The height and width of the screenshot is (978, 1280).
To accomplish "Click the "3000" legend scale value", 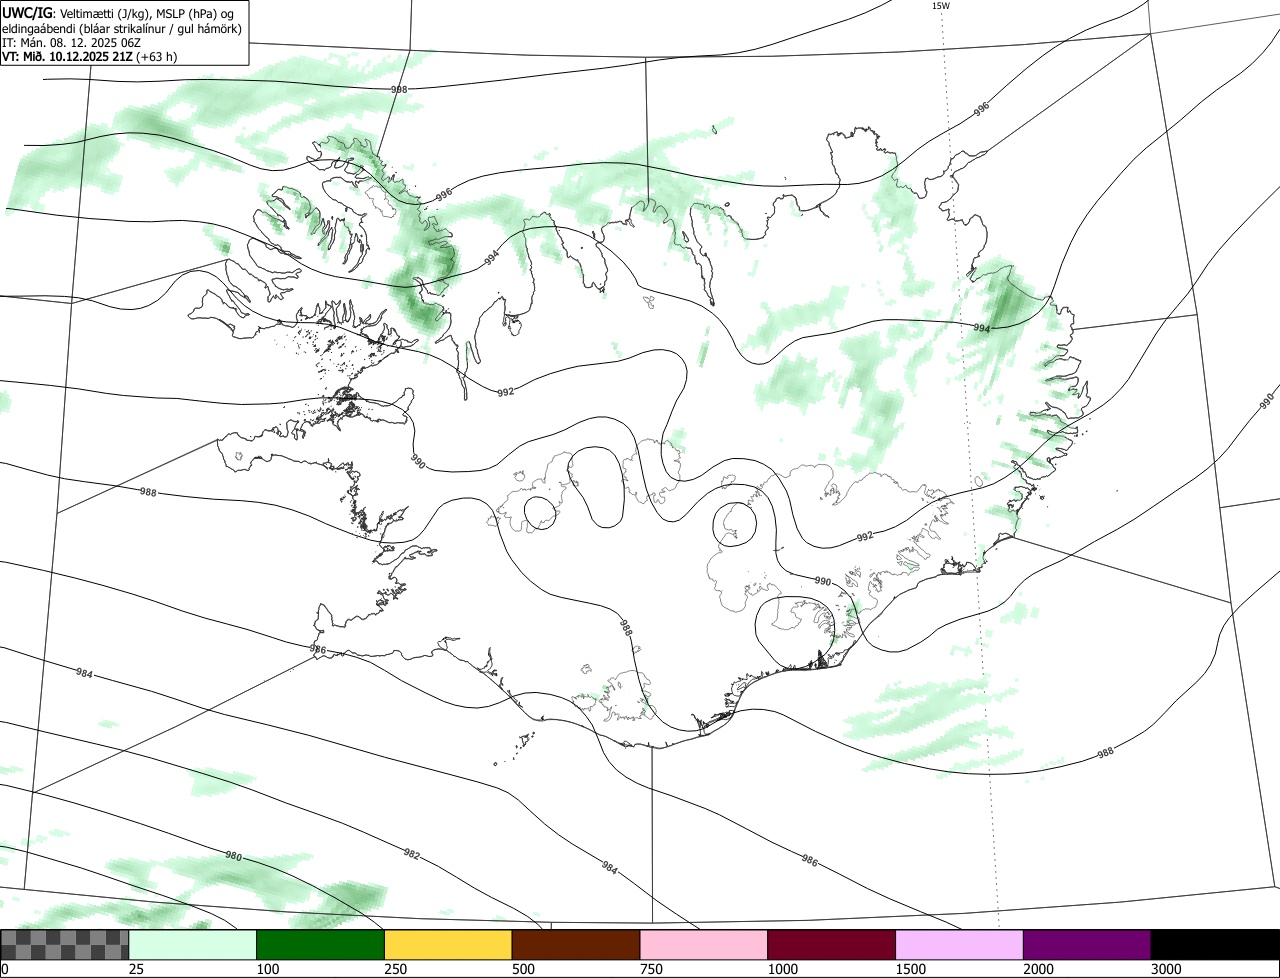I will tap(1166, 969).
